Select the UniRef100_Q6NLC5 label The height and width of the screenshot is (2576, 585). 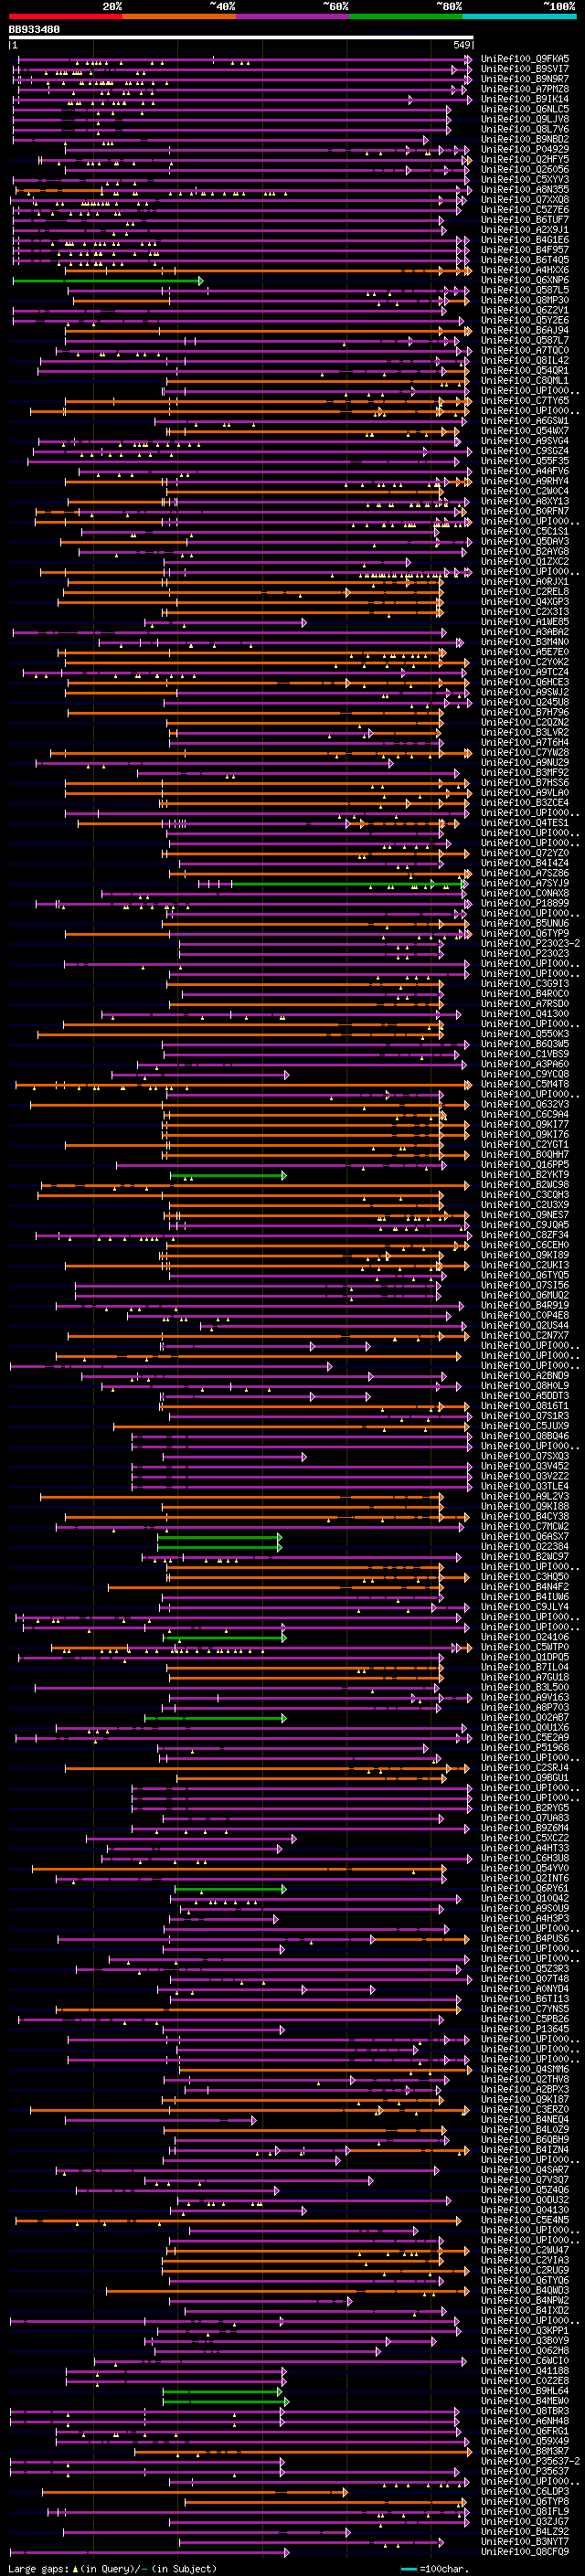point(525,109)
